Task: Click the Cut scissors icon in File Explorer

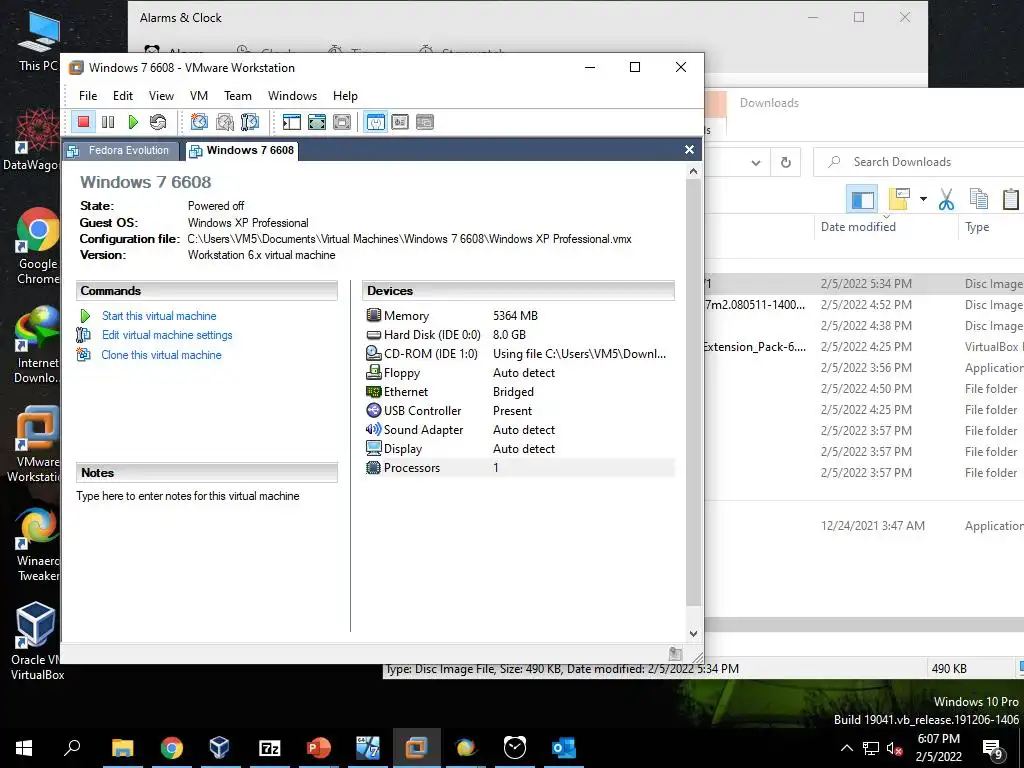Action: click(946, 199)
